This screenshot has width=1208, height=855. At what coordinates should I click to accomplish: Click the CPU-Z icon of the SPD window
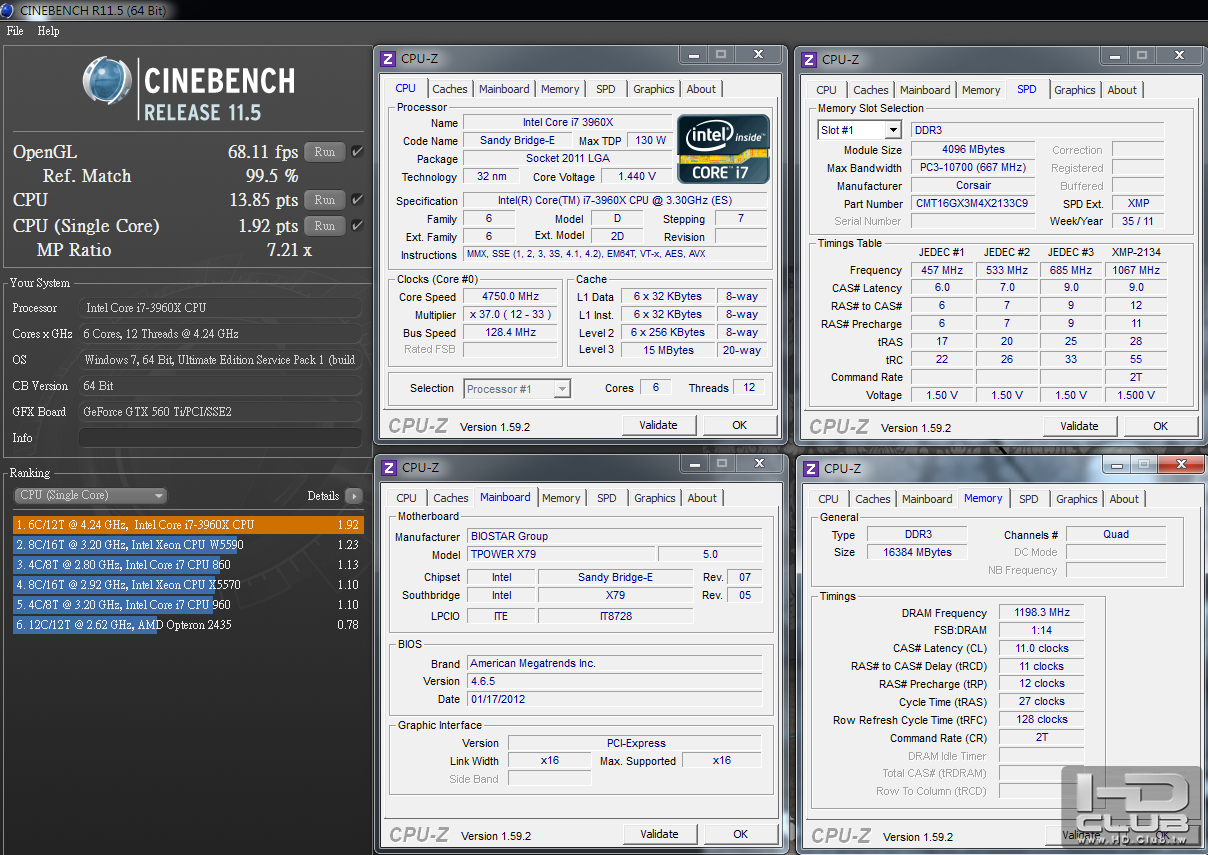(x=809, y=59)
